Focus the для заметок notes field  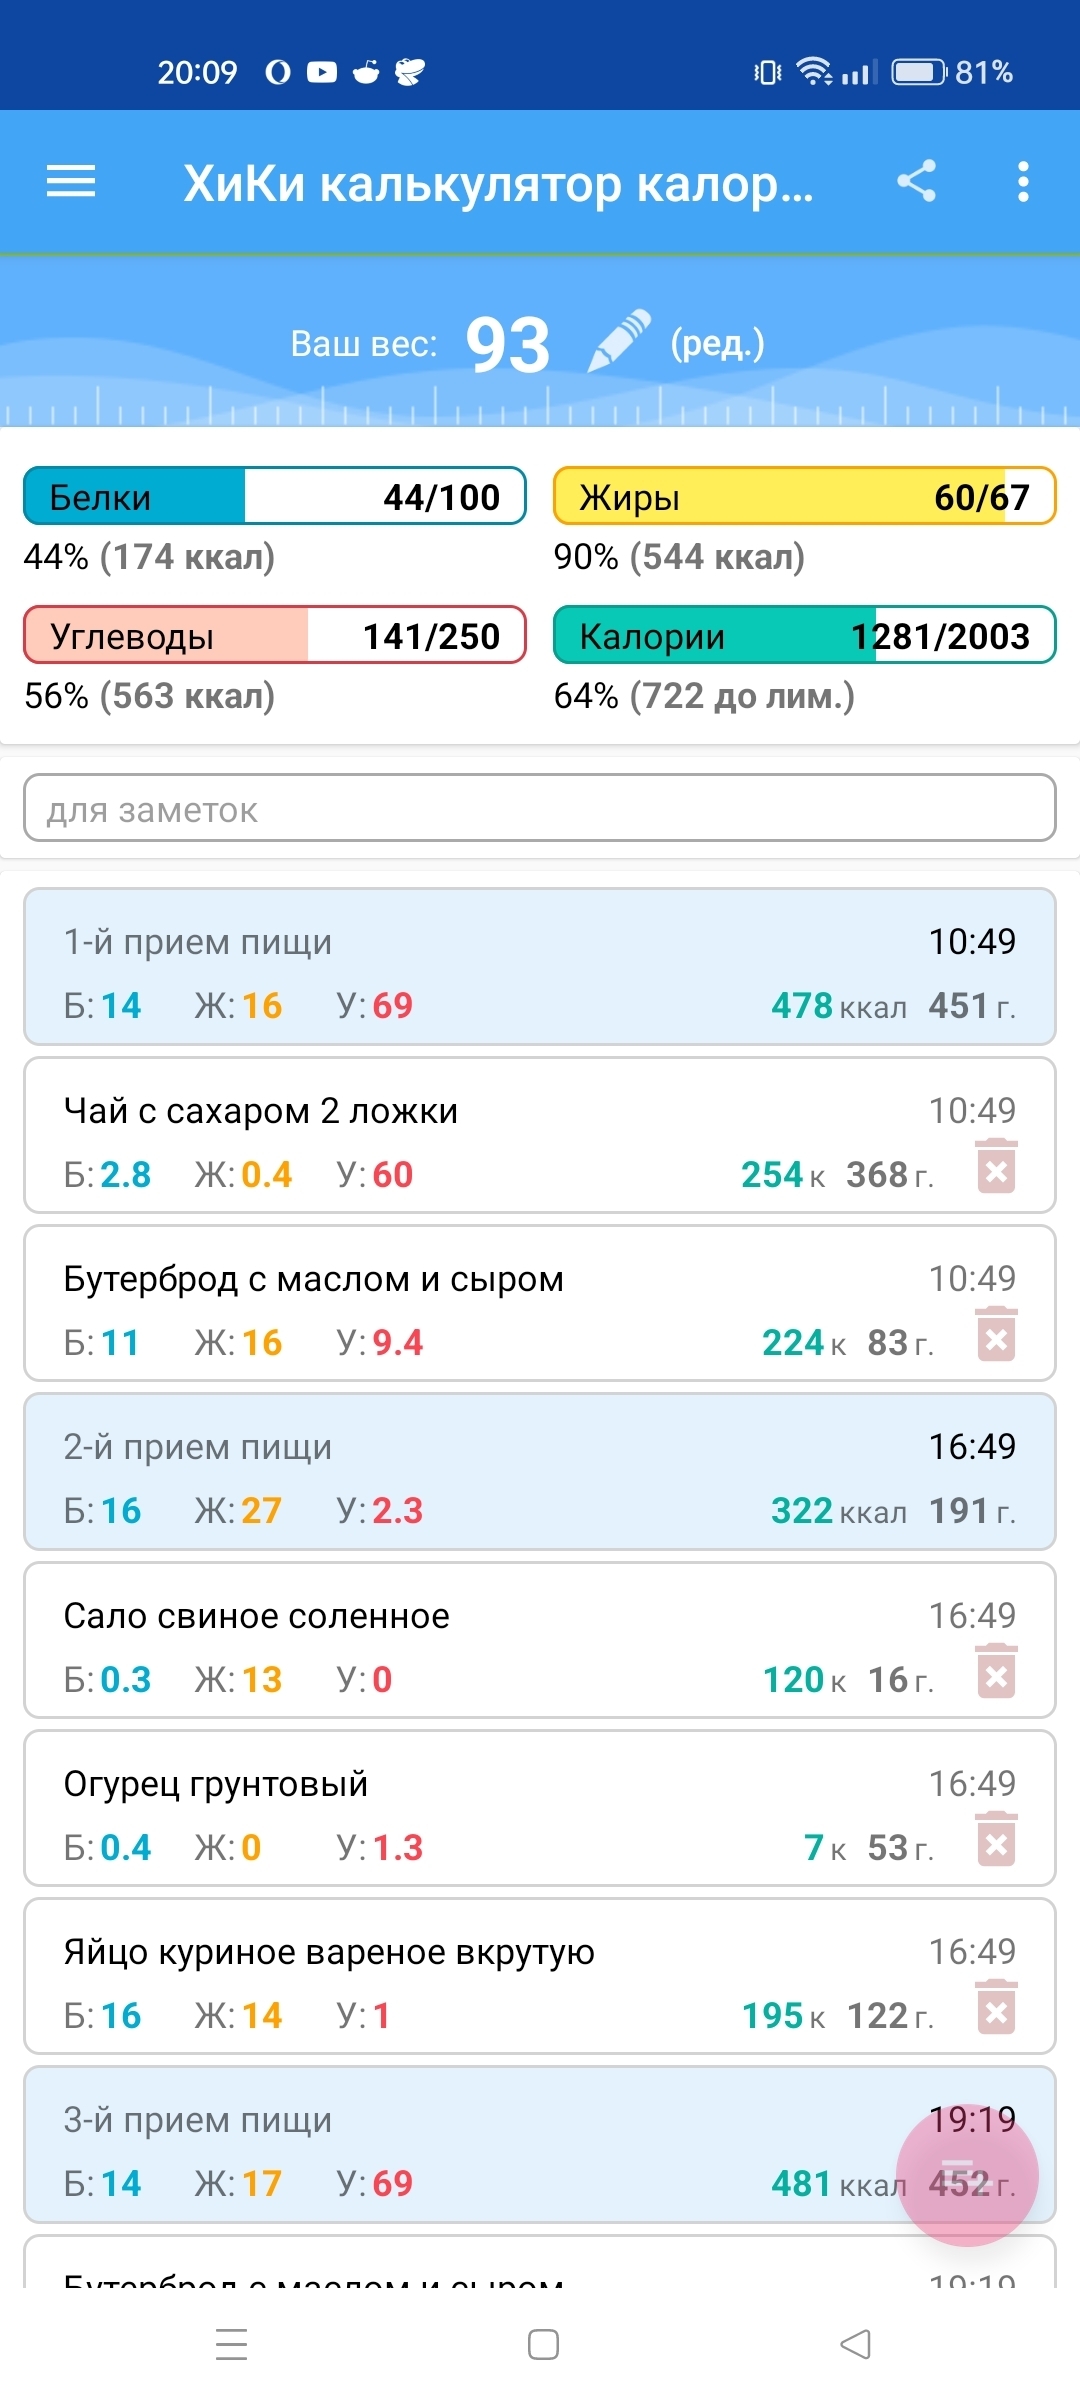pos(540,808)
